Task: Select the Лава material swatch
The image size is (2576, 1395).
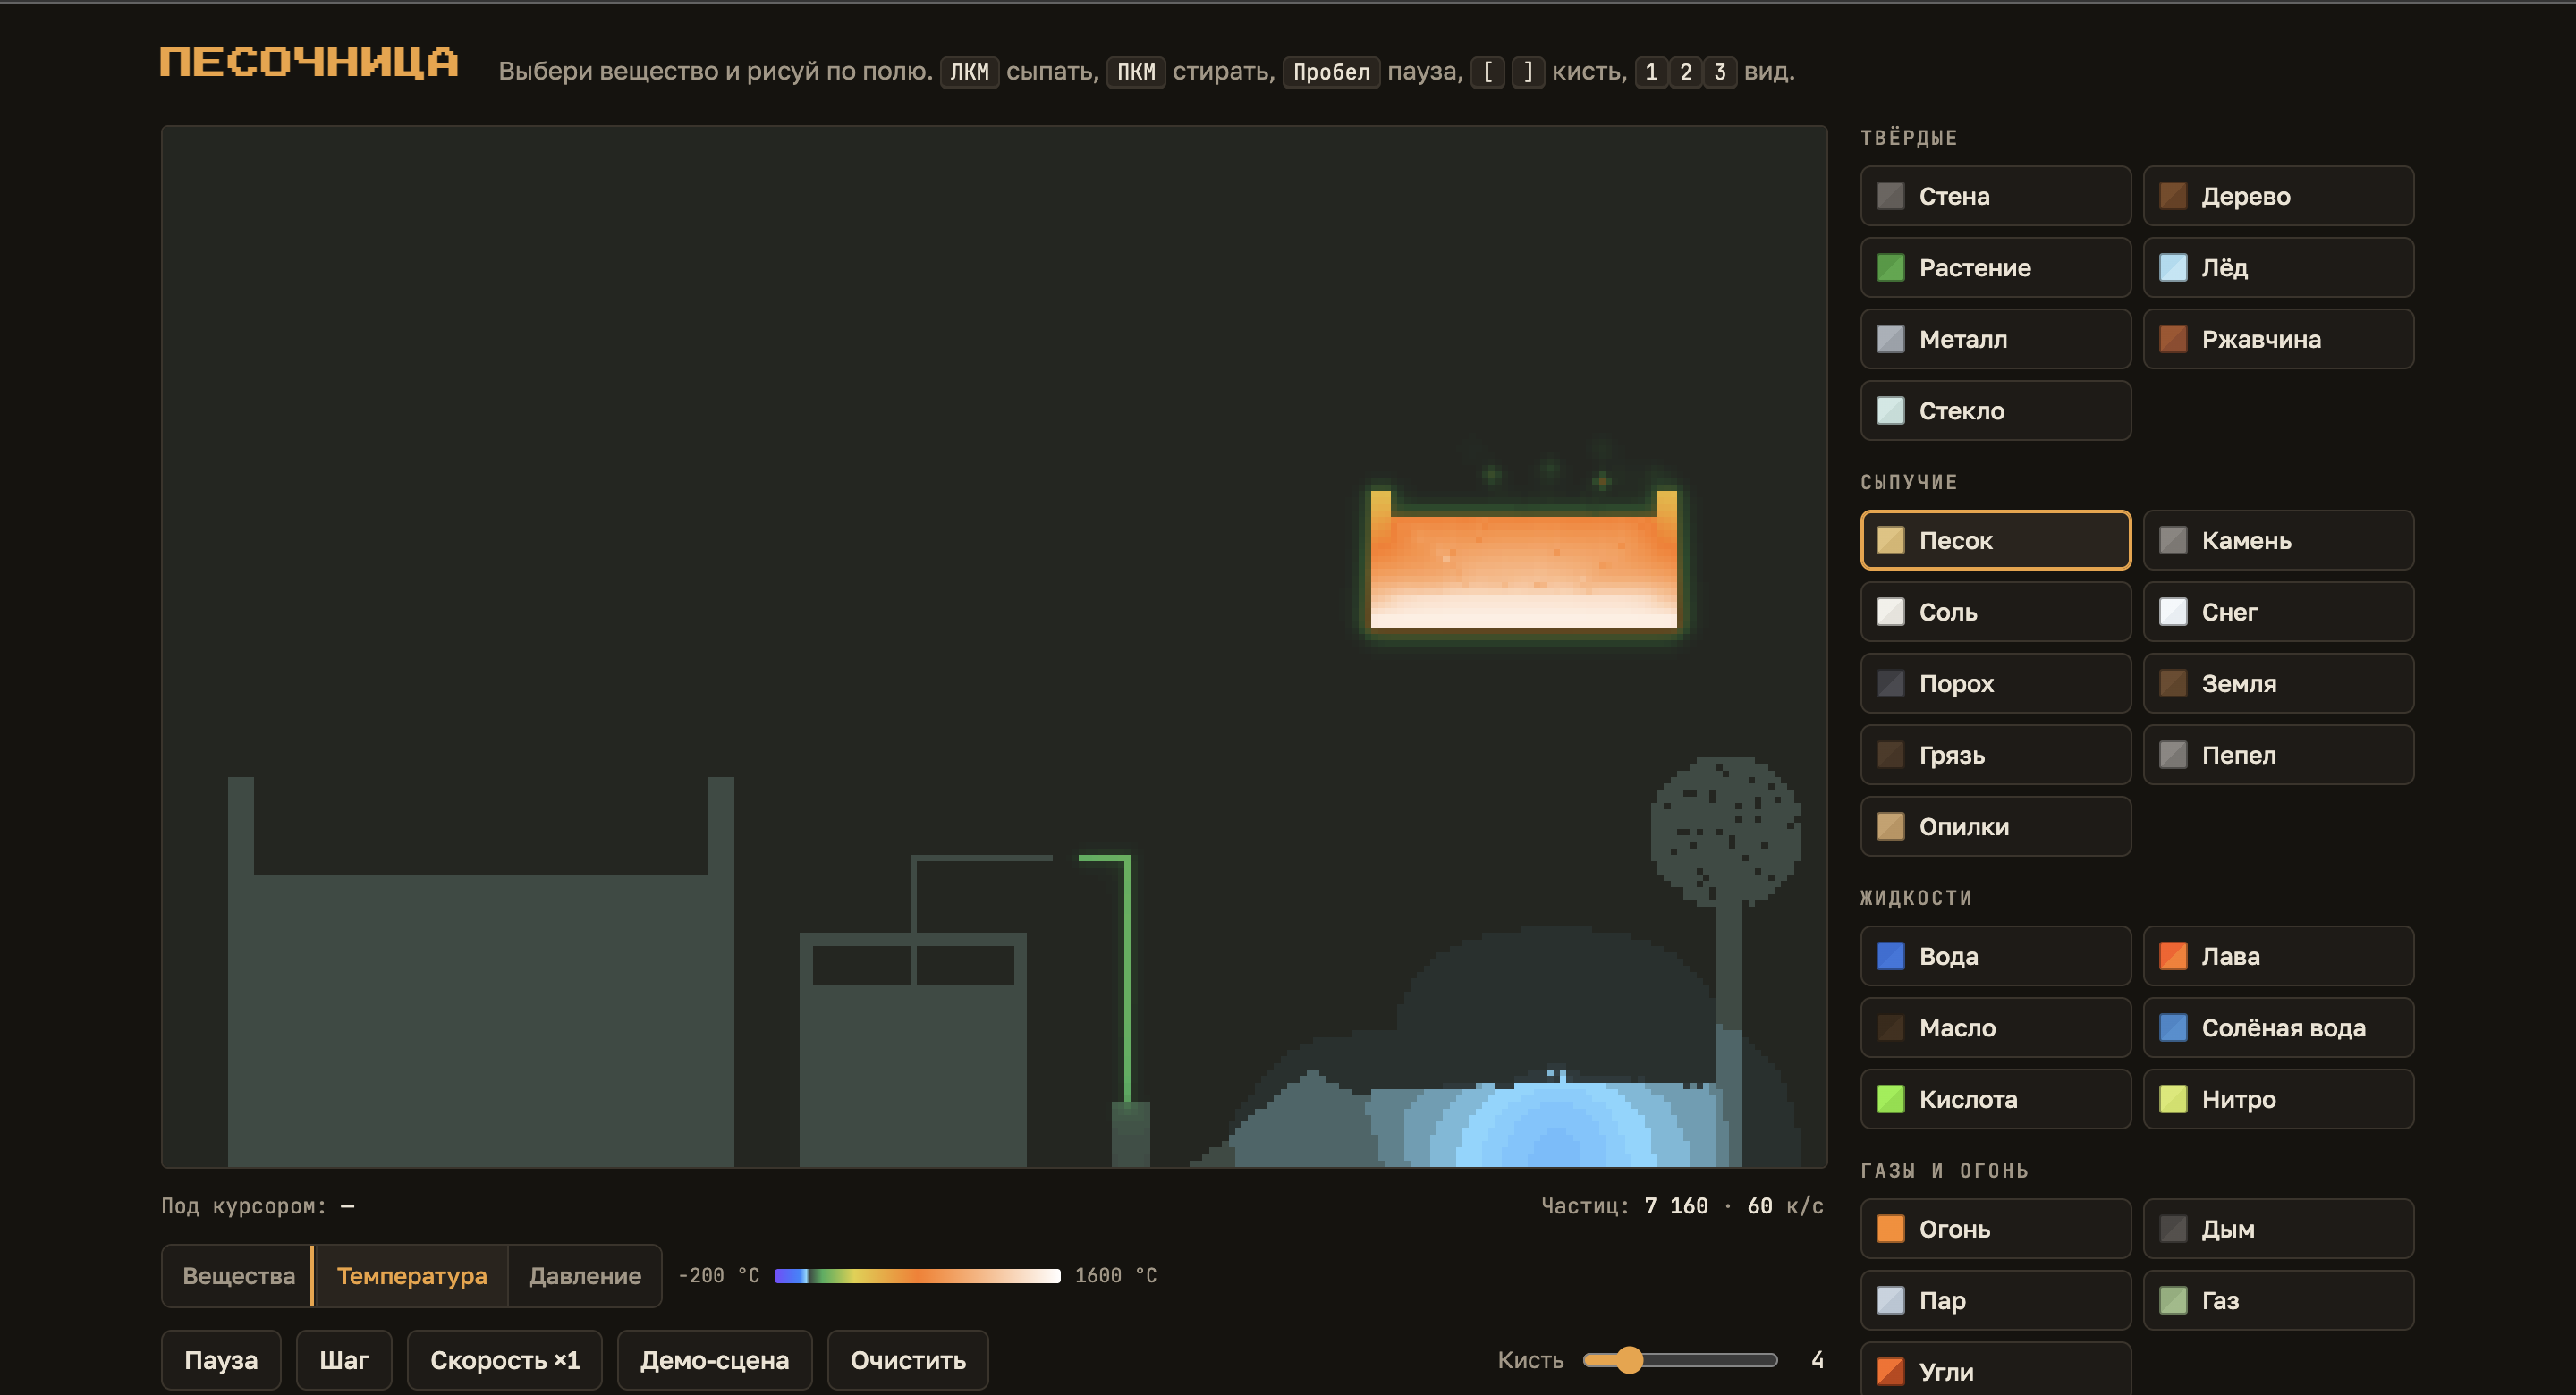Action: (x=2277, y=956)
